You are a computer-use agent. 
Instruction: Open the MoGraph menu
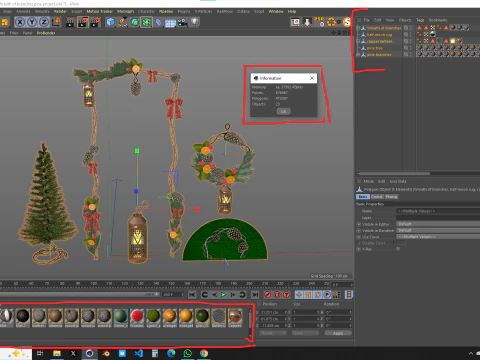[125, 11]
